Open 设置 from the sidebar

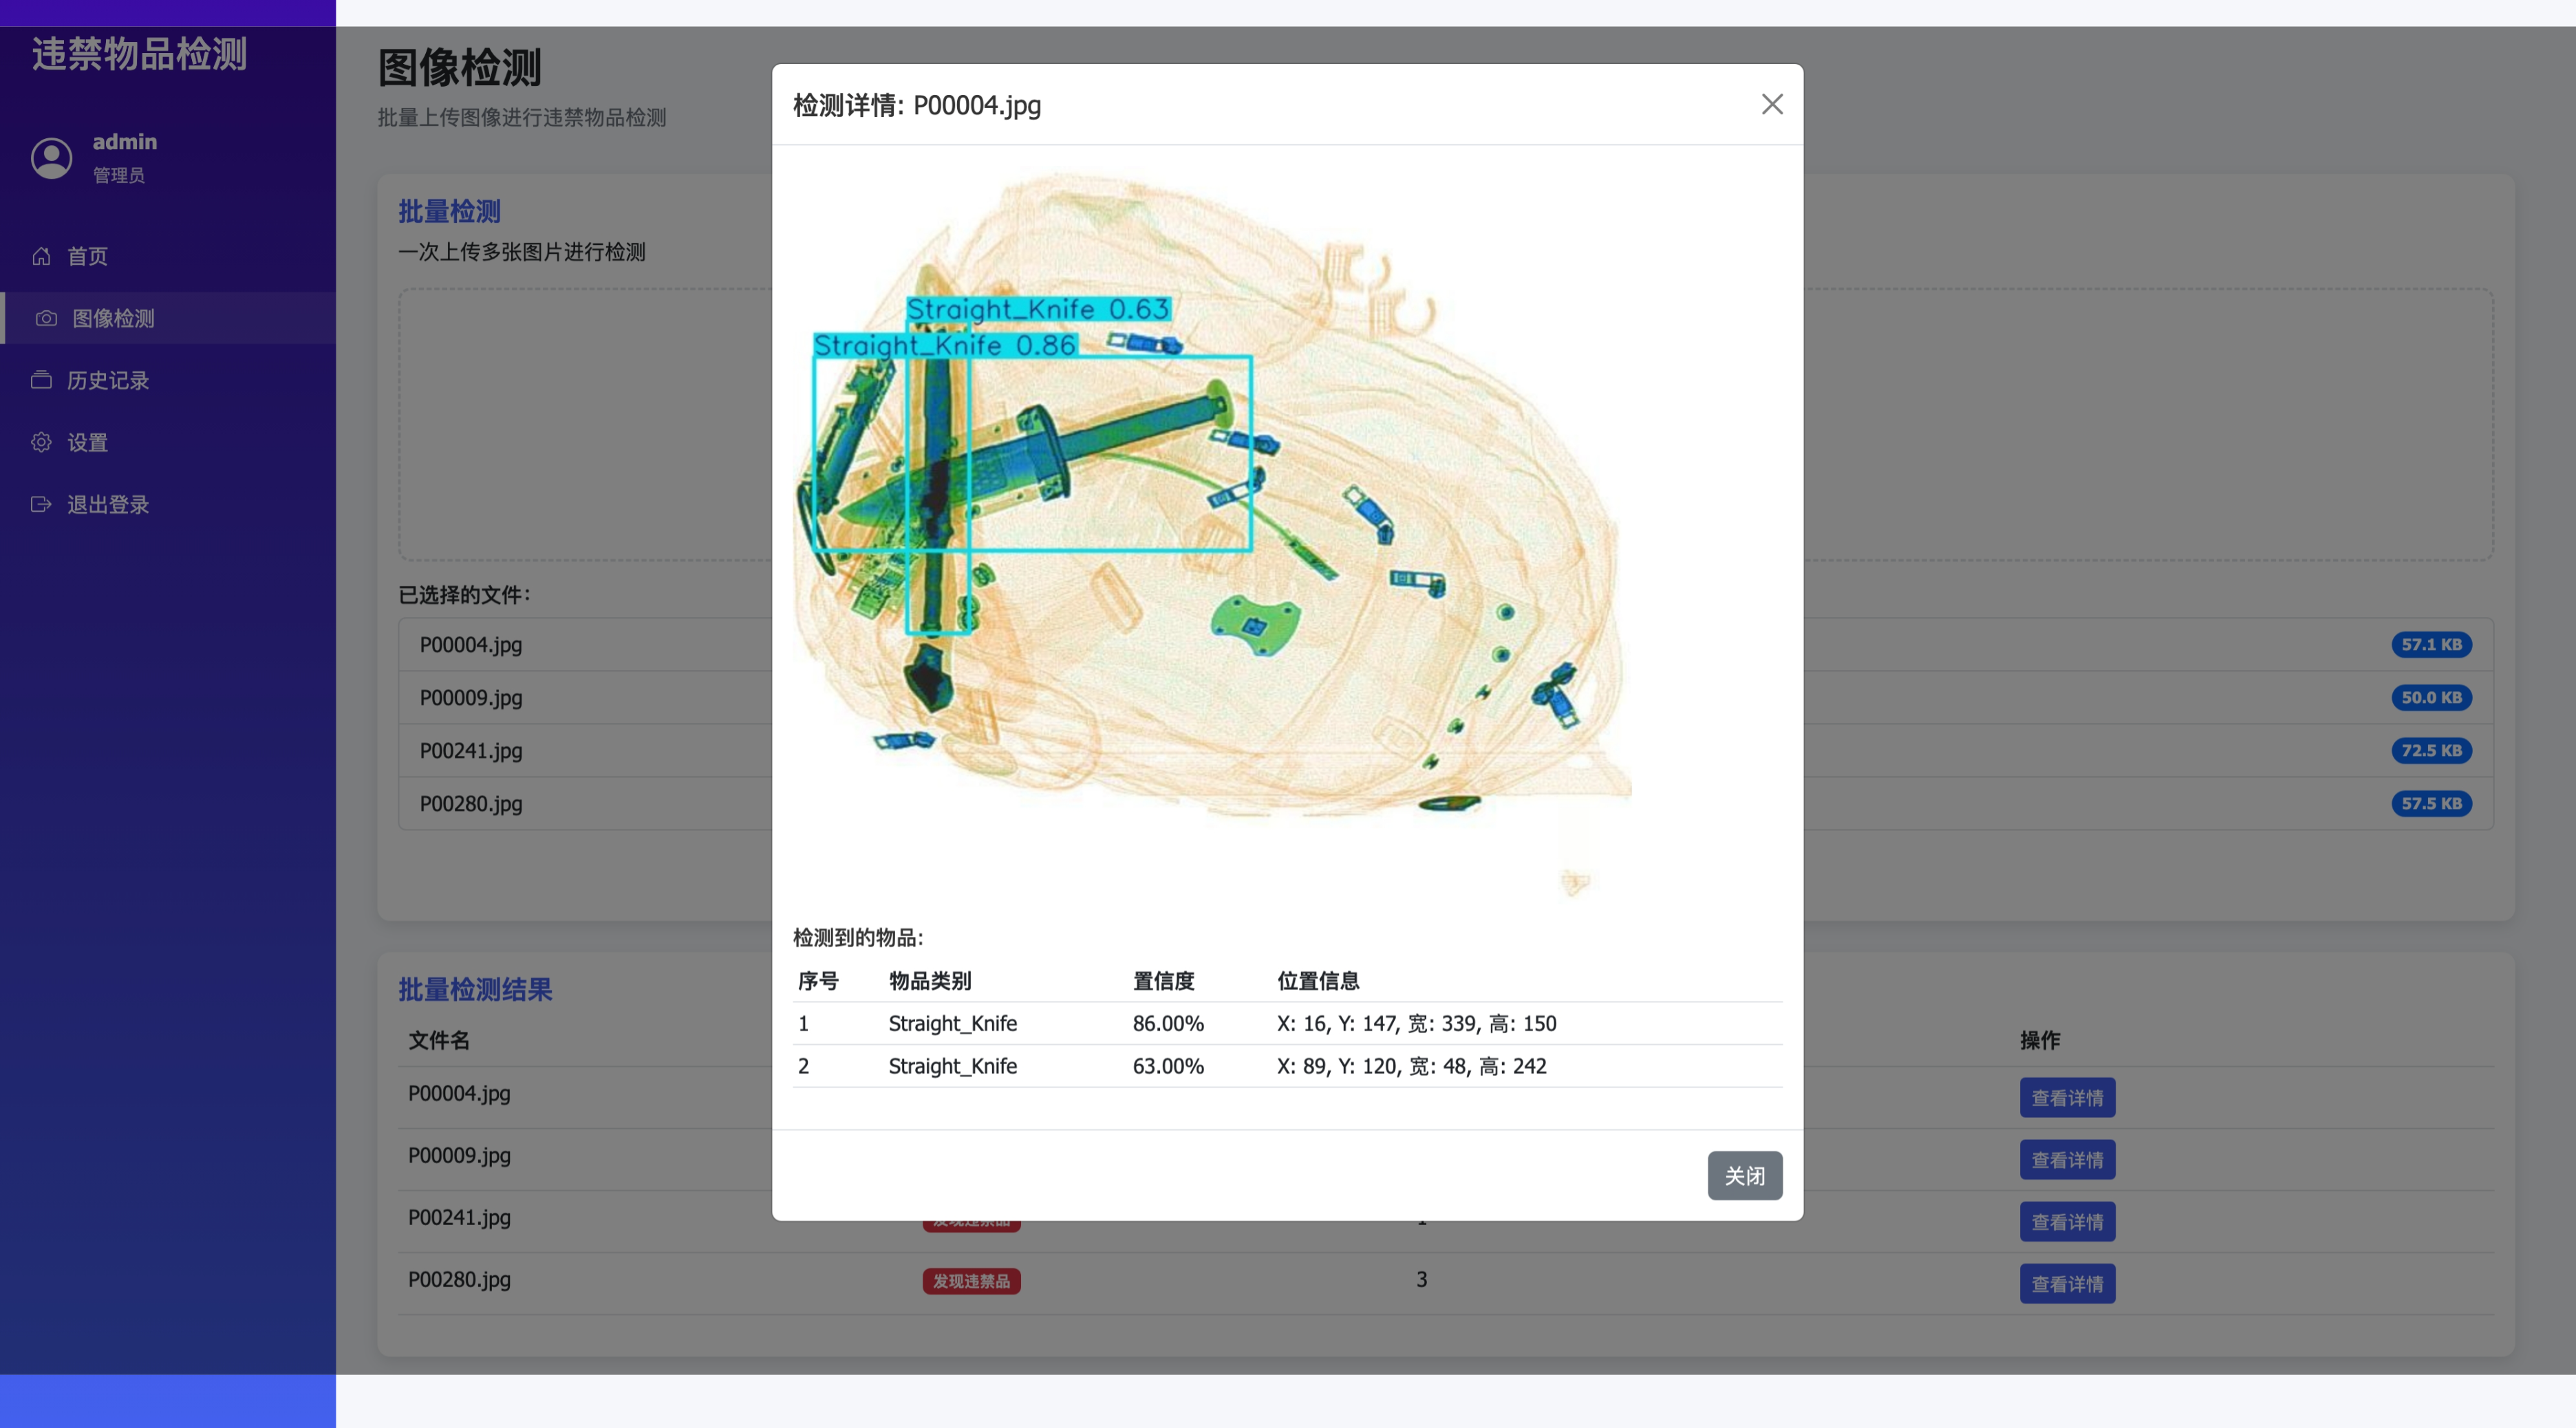click(x=87, y=442)
